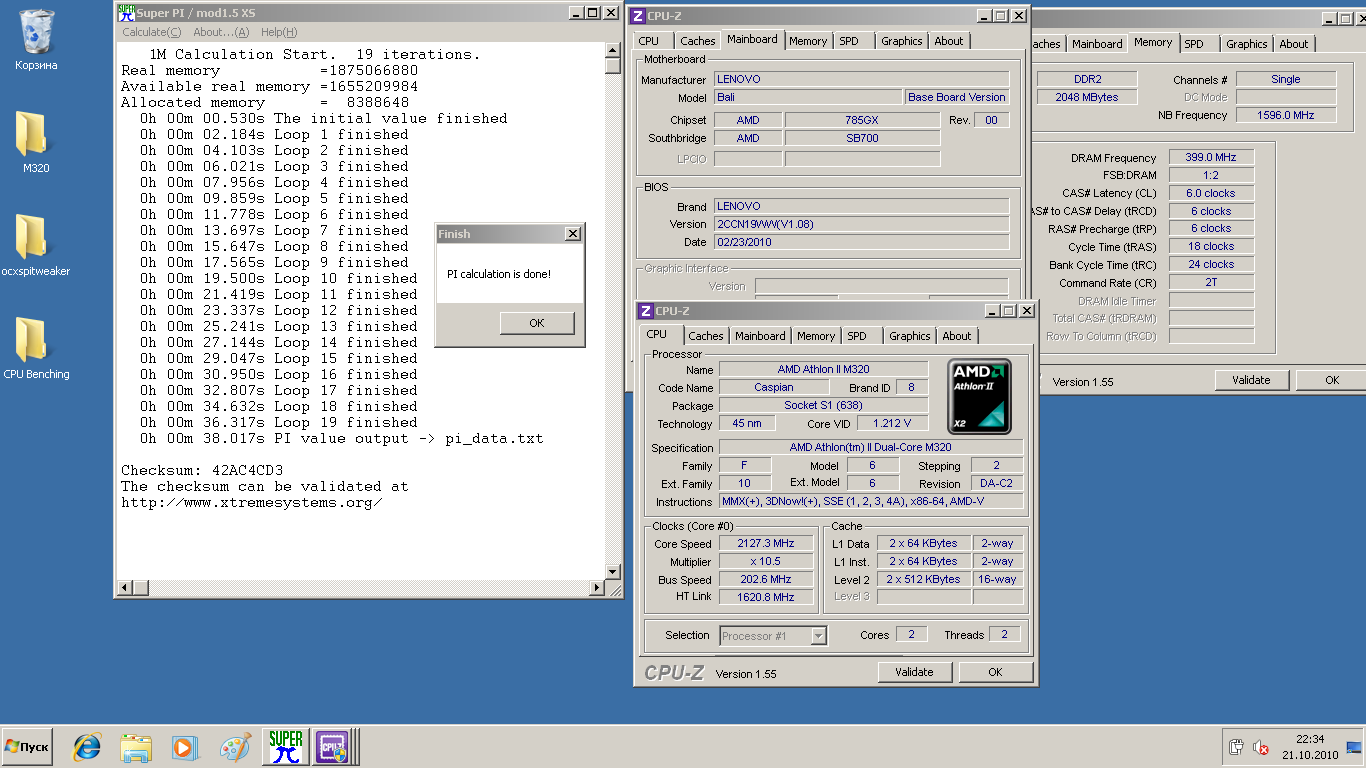The height and width of the screenshot is (768, 1366).
Task: Switch to Mainboard tab in front CPU-Z window
Action: click(760, 336)
